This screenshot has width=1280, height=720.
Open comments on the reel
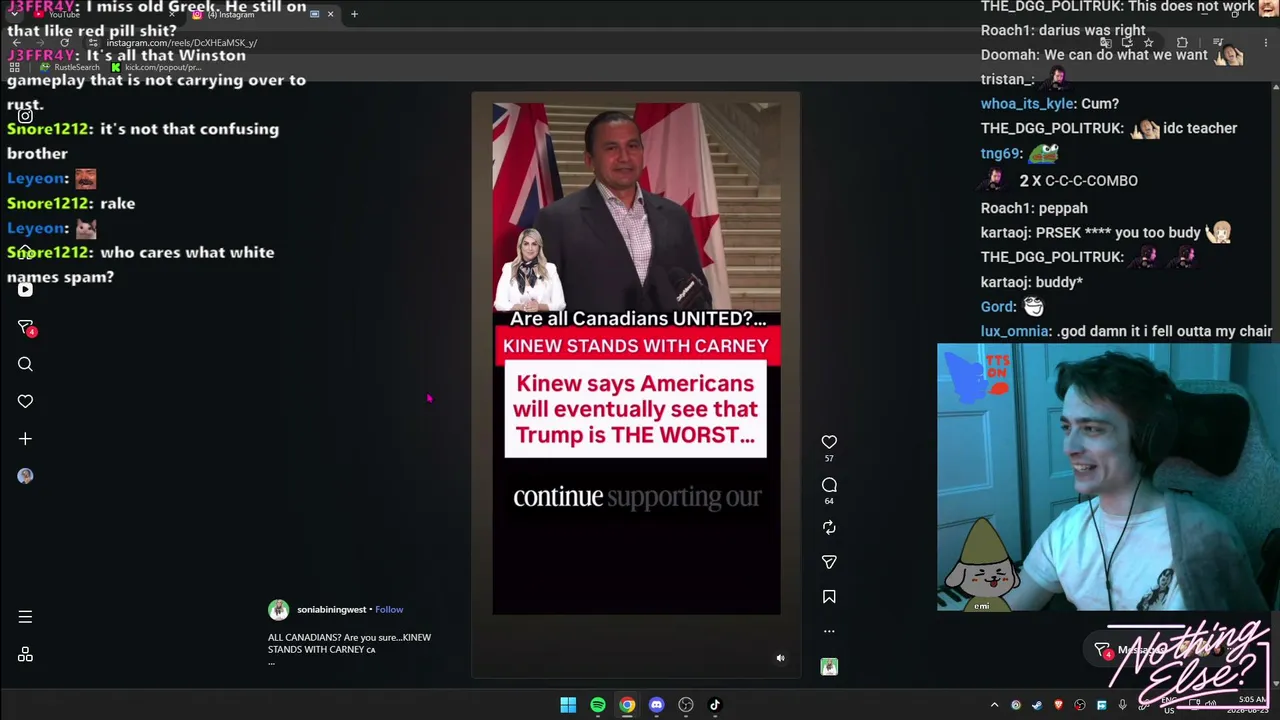pyautogui.click(x=829, y=485)
